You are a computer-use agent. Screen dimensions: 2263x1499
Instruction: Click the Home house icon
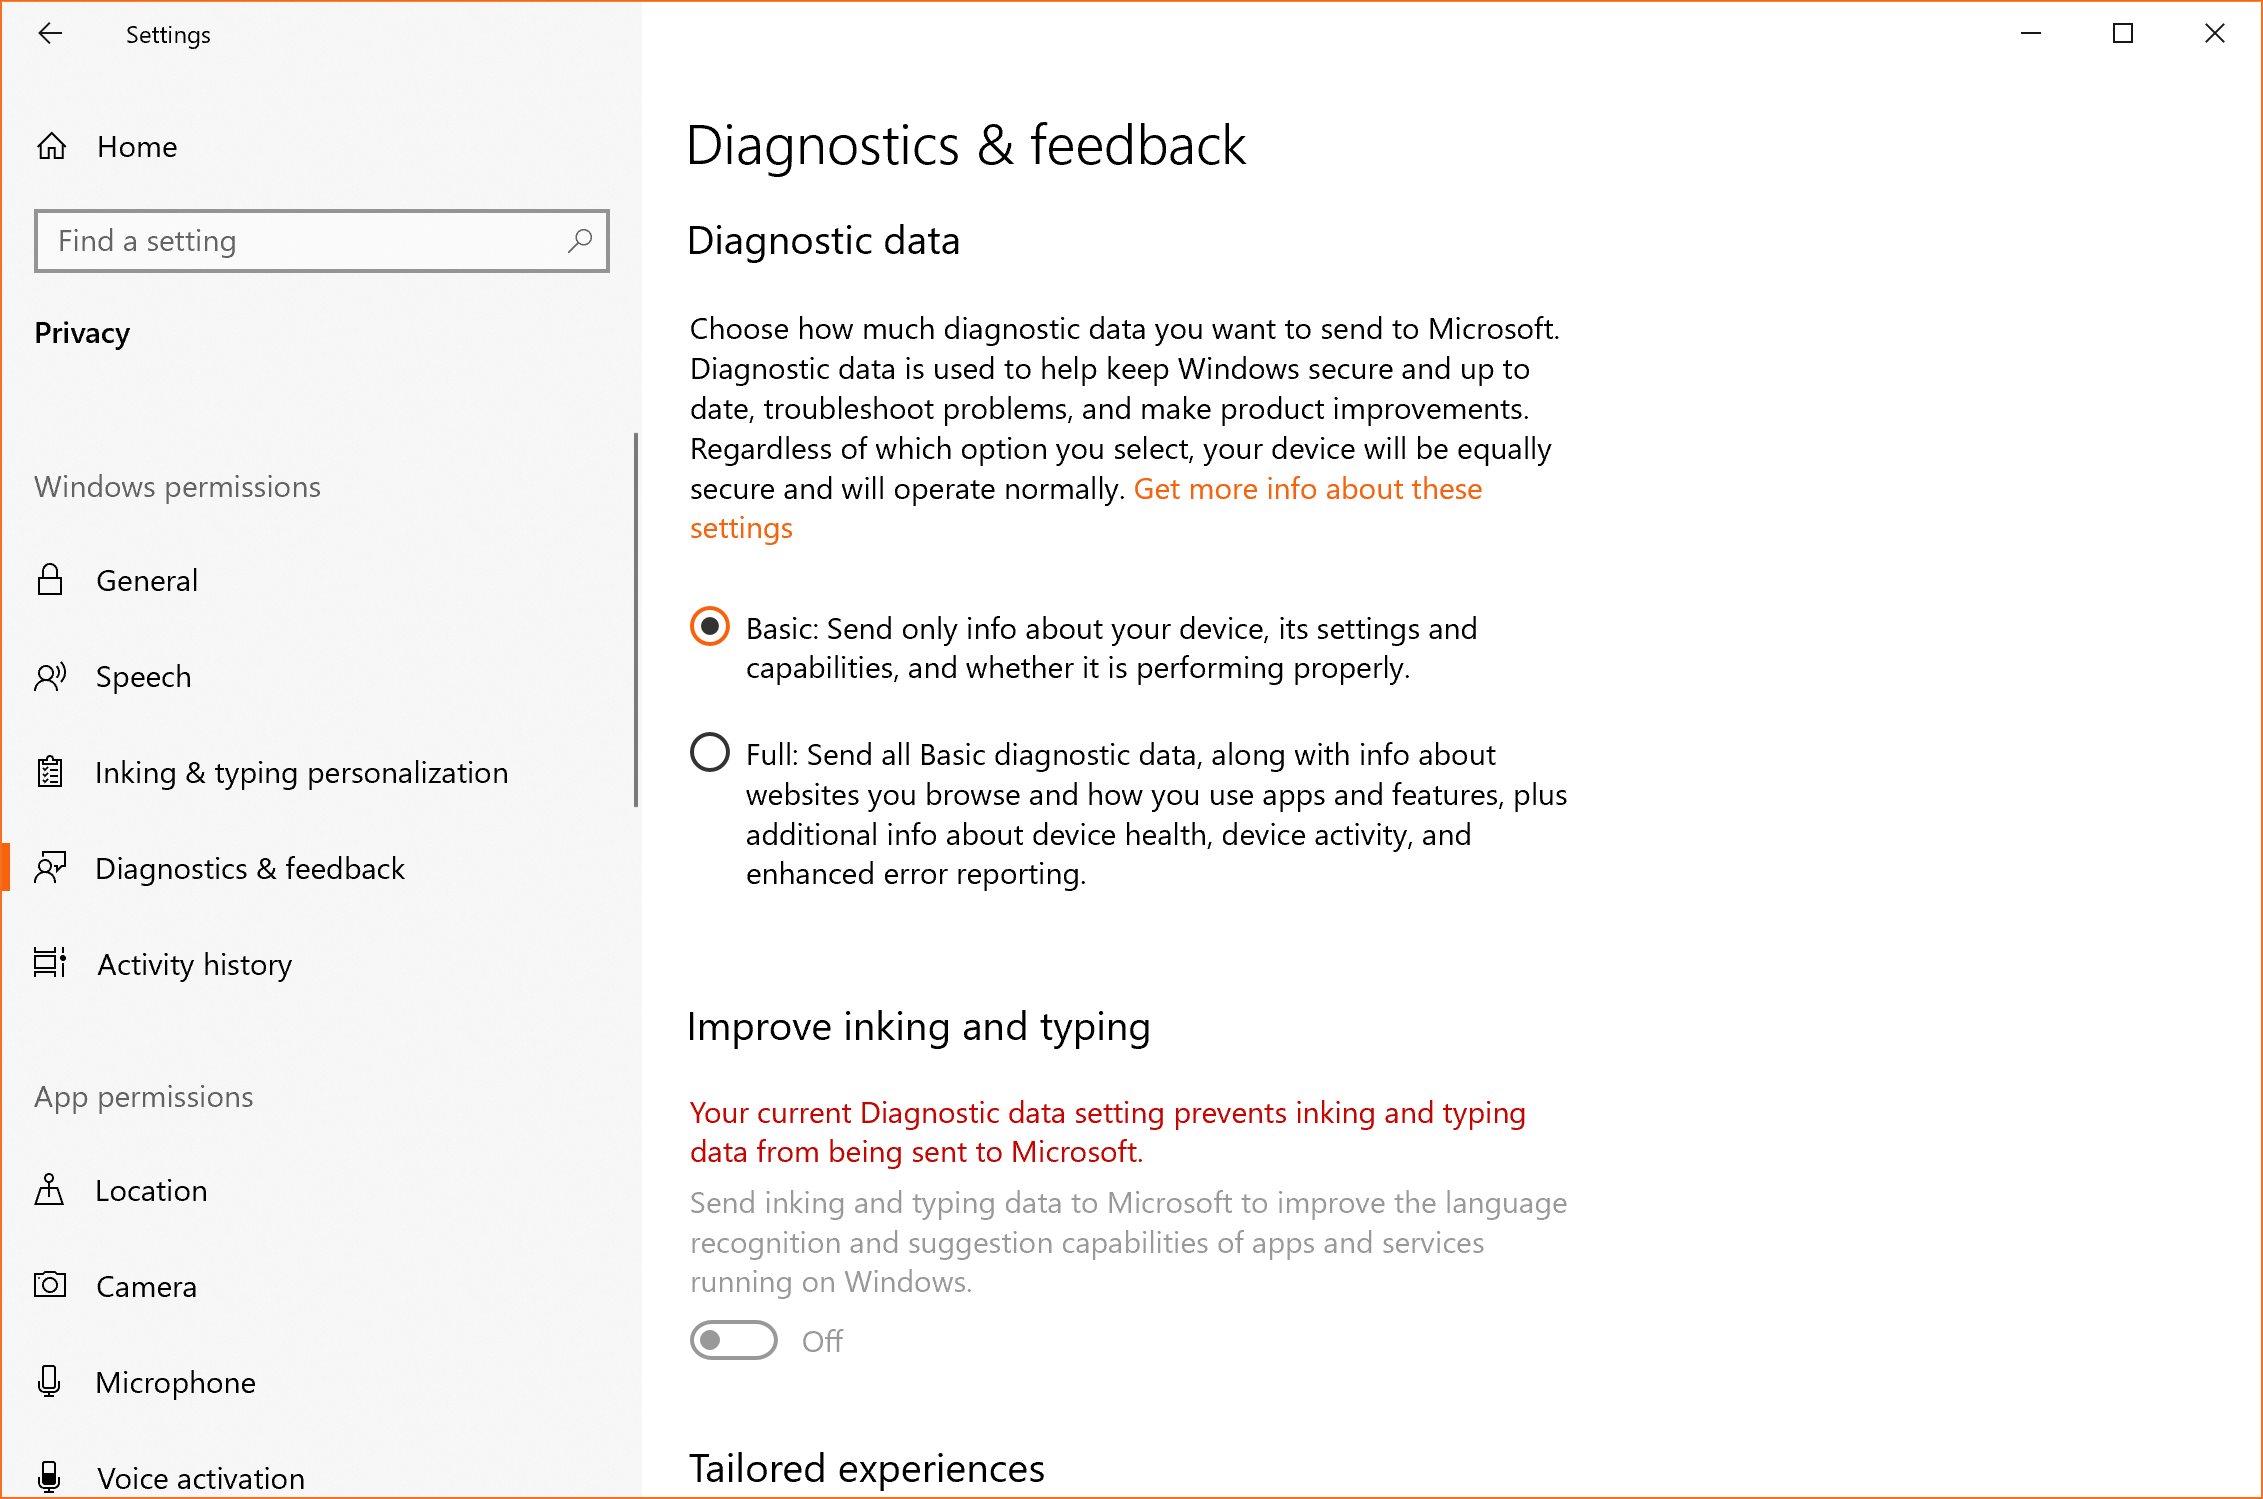(x=51, y=147)
